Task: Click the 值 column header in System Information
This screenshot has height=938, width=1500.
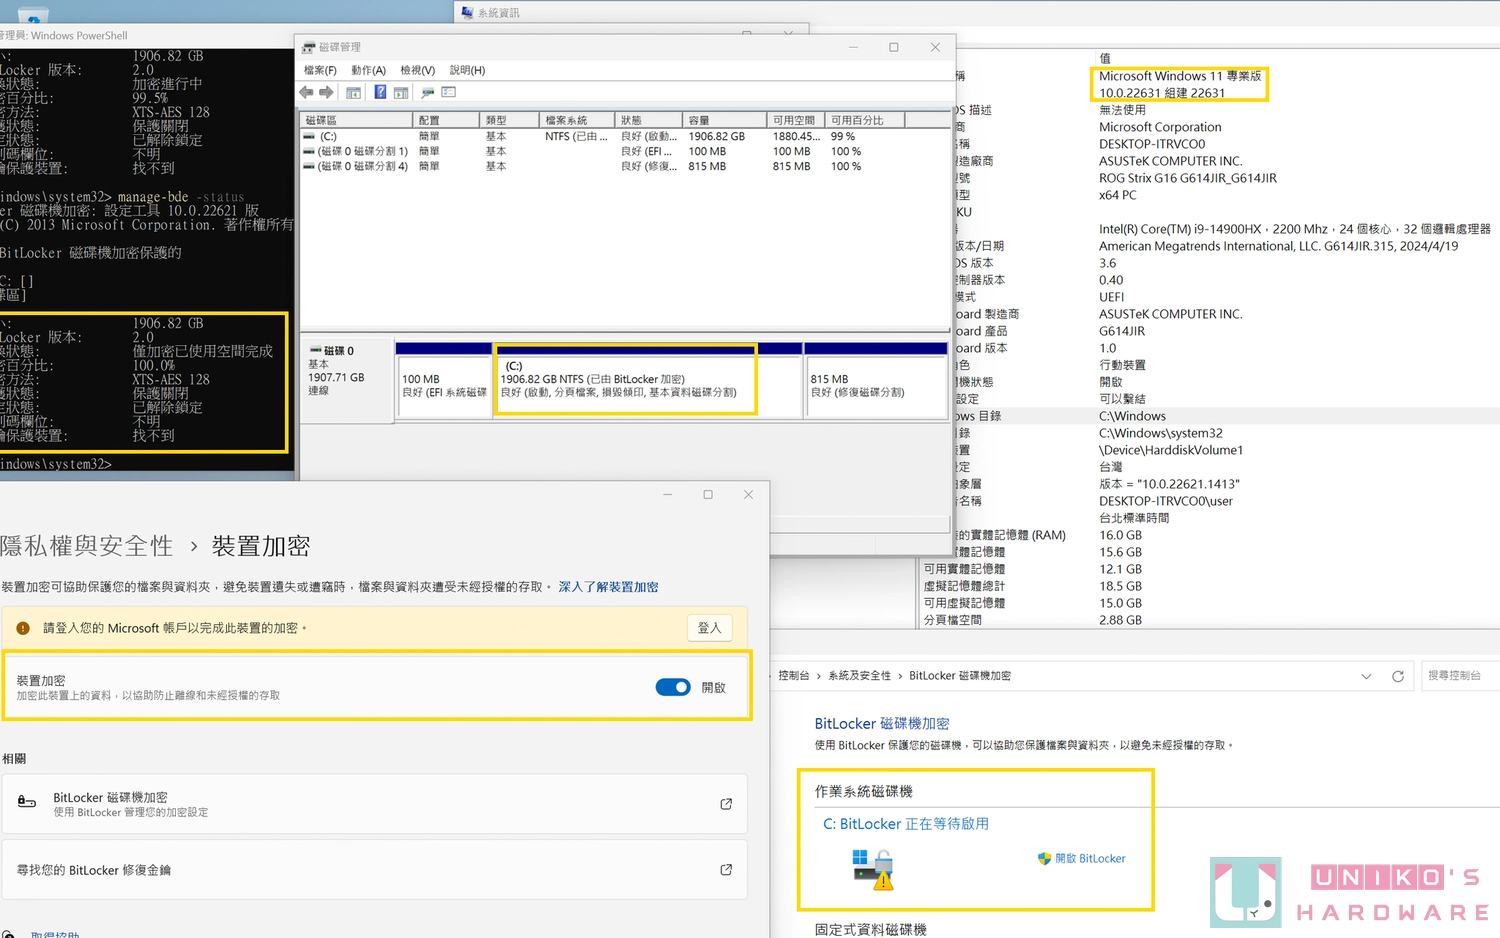Action: coord(1105,58)
